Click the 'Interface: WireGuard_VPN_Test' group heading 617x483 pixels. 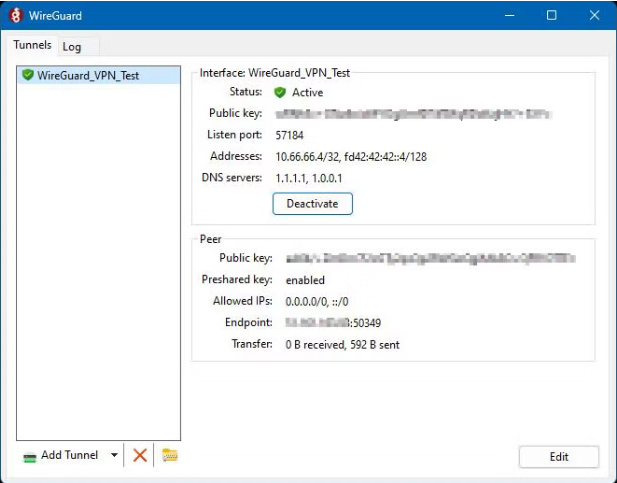275,73
